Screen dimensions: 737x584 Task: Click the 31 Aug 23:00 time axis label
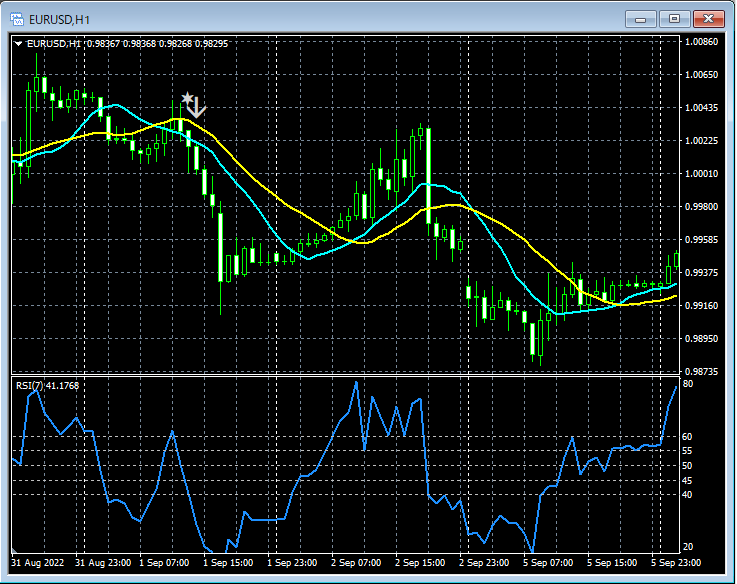(x=103, y=563)
